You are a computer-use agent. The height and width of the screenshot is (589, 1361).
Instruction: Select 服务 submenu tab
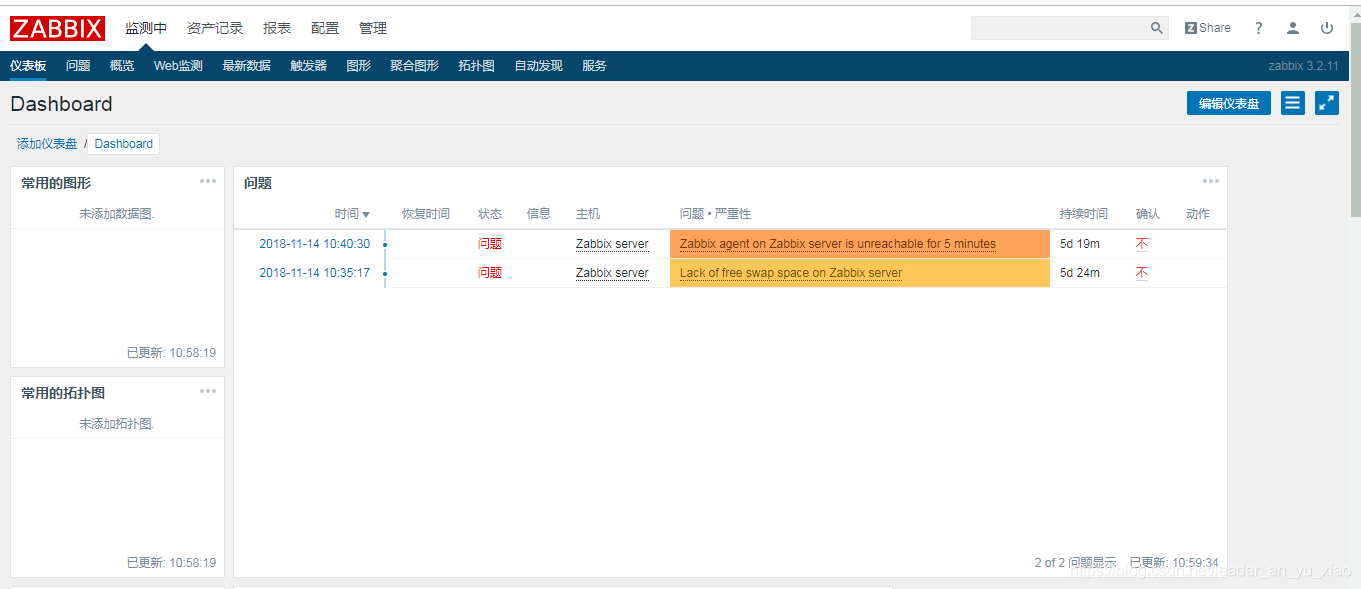(x=594, y=66)
